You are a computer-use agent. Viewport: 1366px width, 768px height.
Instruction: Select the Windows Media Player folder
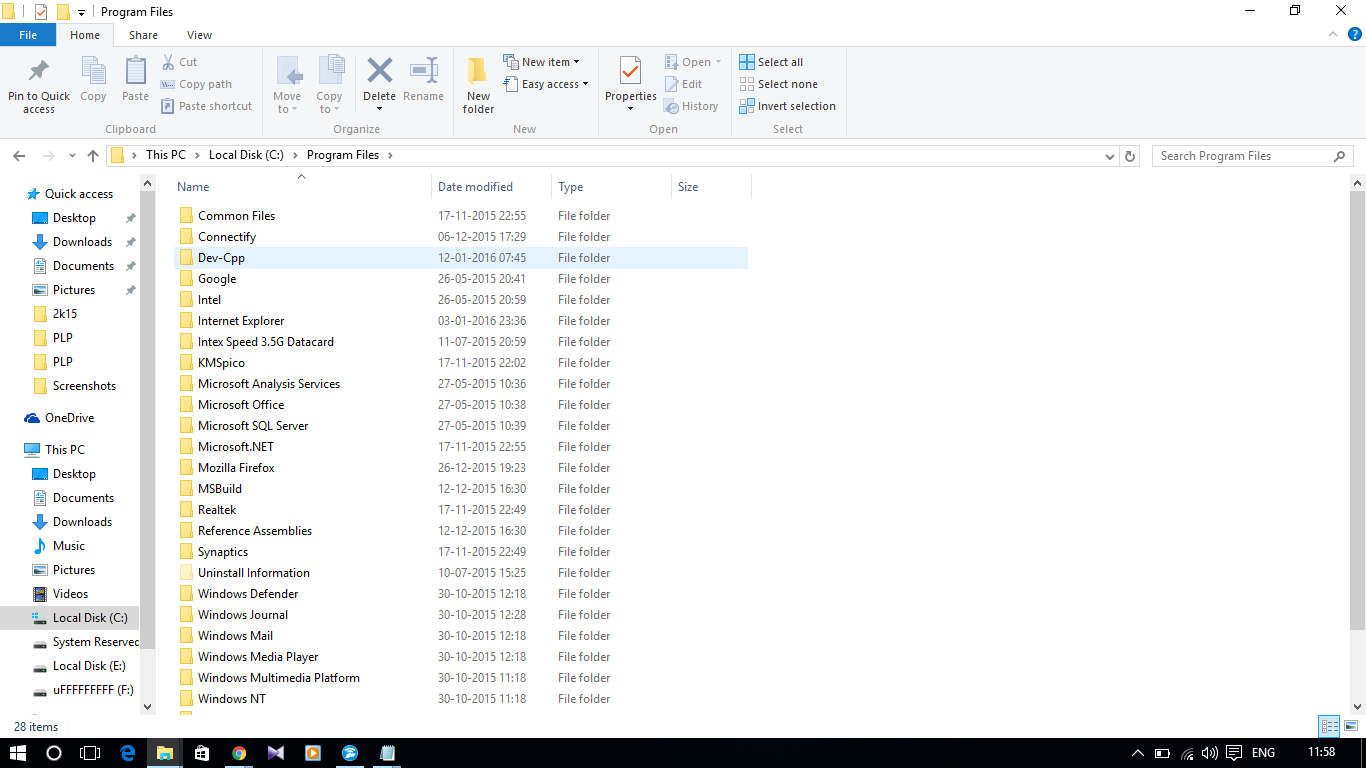click(x=461, y=657)
